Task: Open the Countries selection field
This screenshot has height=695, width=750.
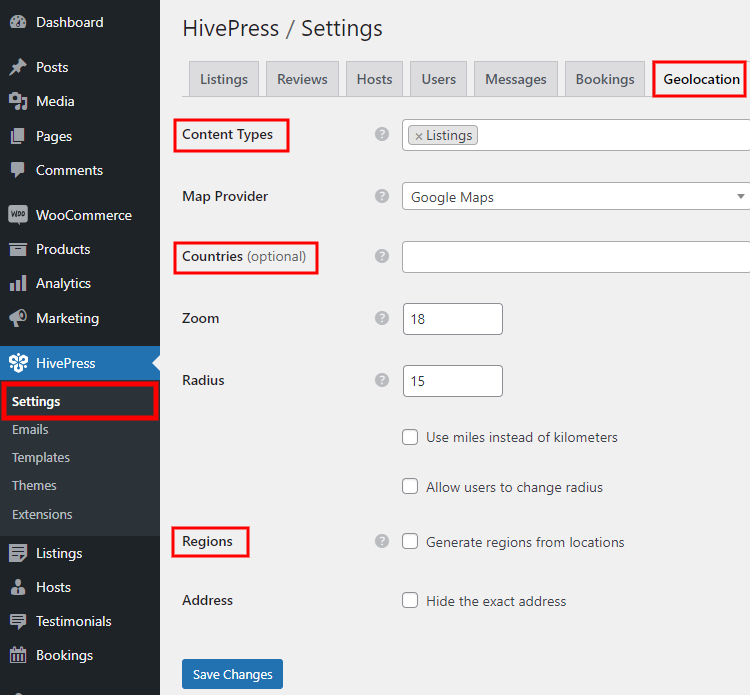Action: pos(576,257)
